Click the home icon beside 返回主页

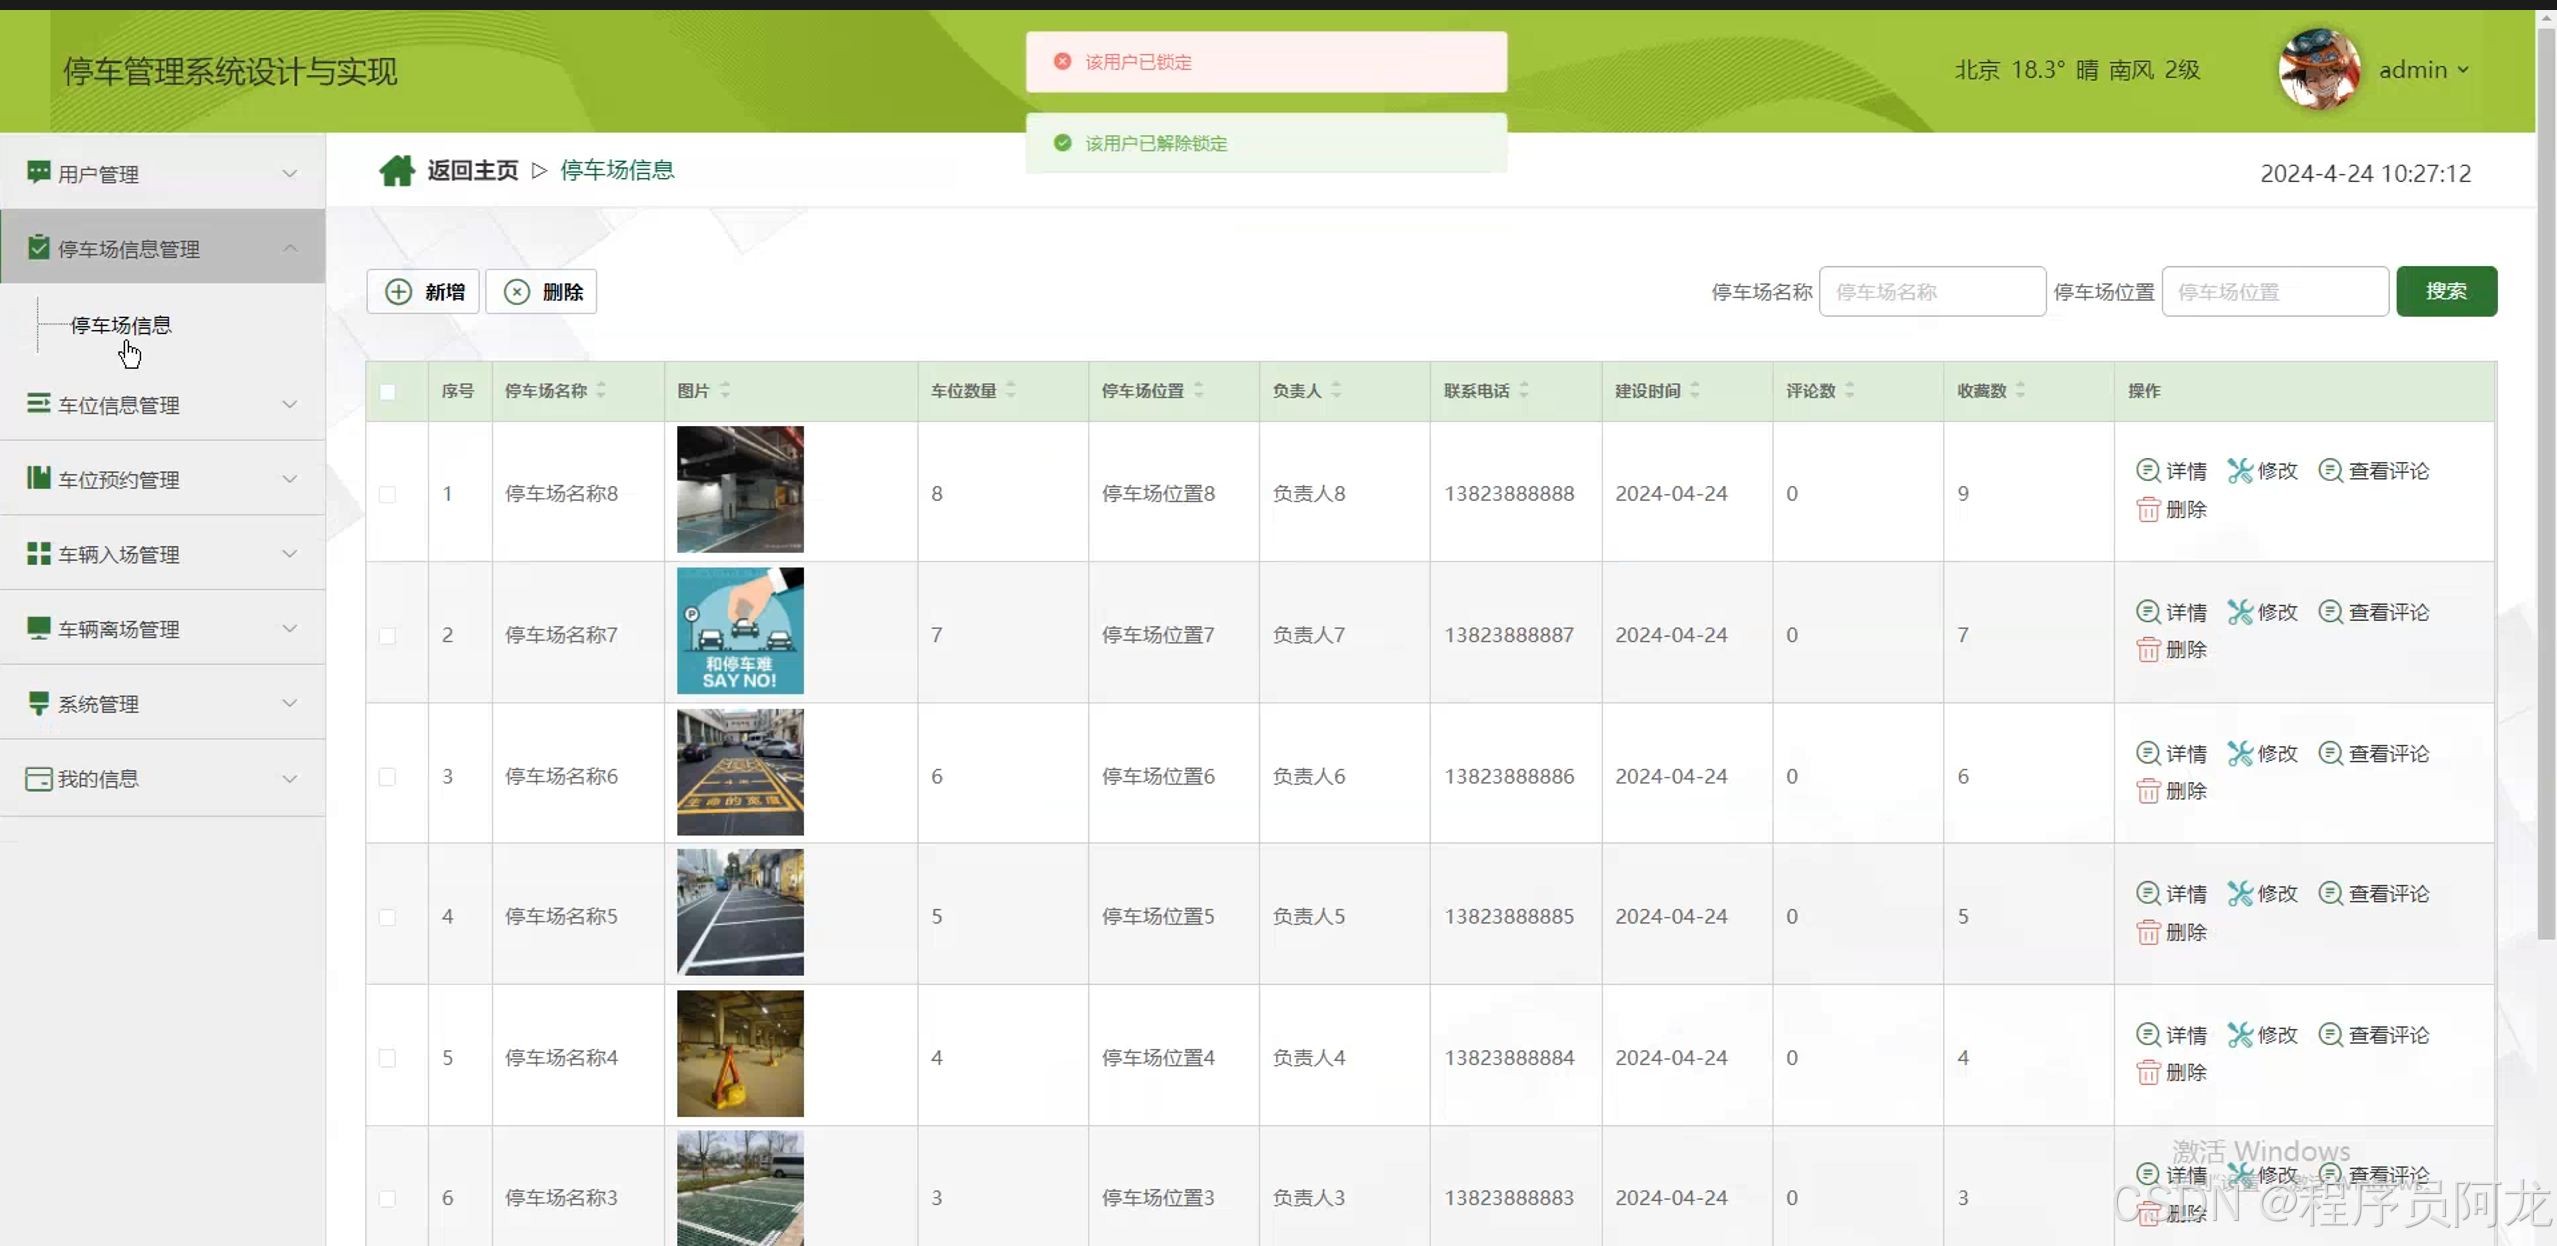[396, 171]
